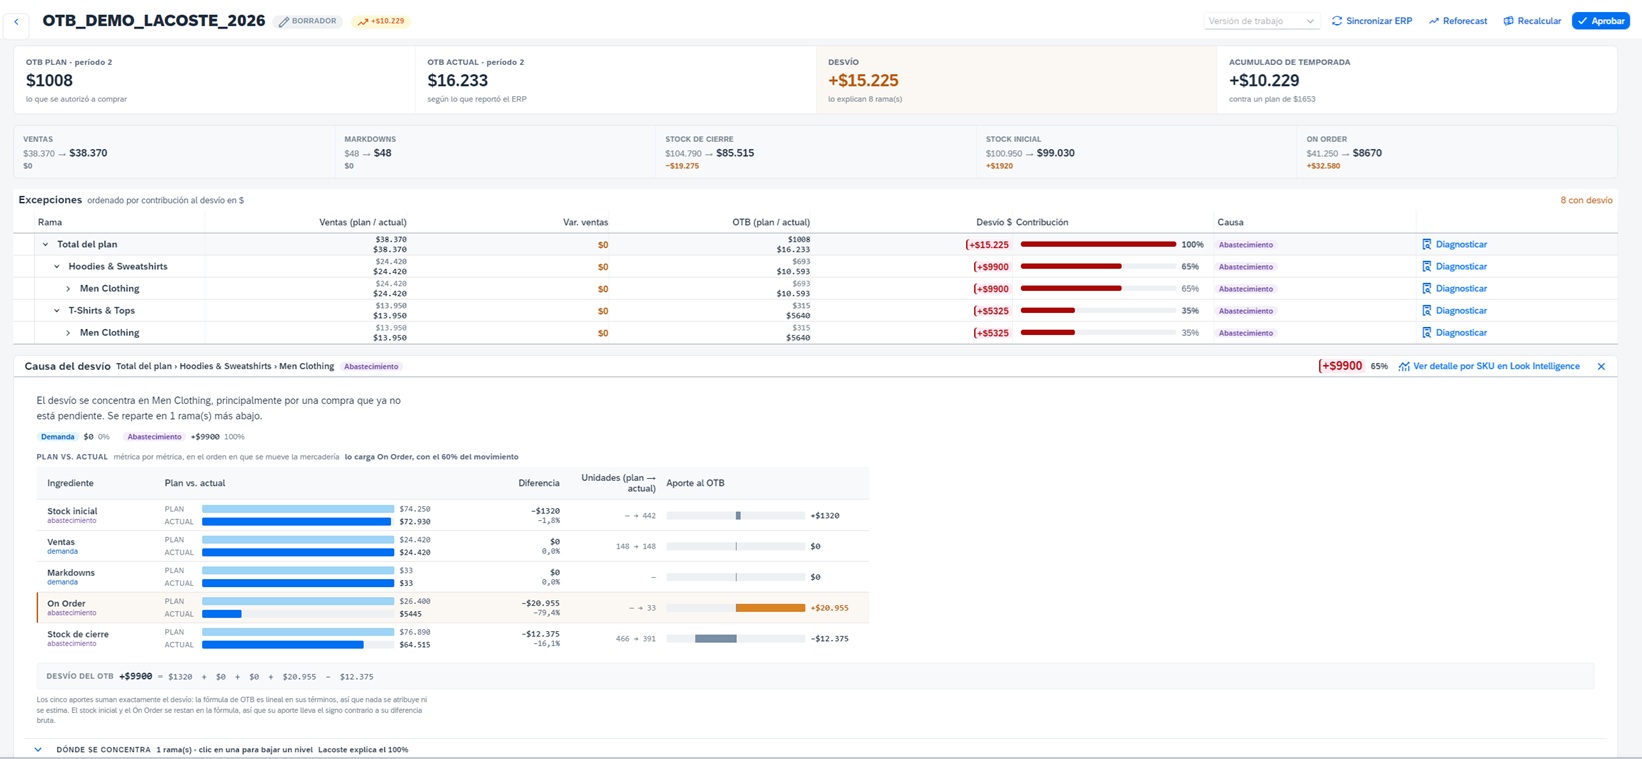Click the Diferencia column header
This screenshot has height=759, width=1642.
539,483
